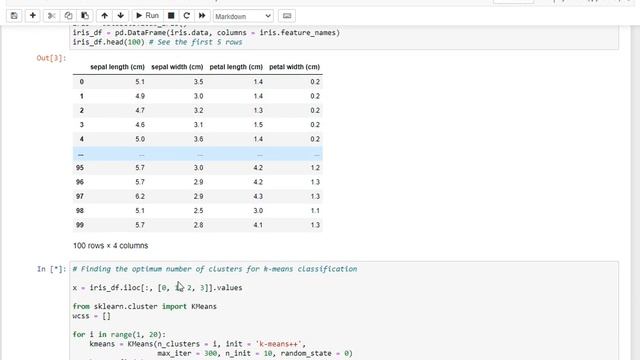Click petal length value 1.5 in row 3
Image resolution: width=640 pixels, height=360 pixels.
258,125
